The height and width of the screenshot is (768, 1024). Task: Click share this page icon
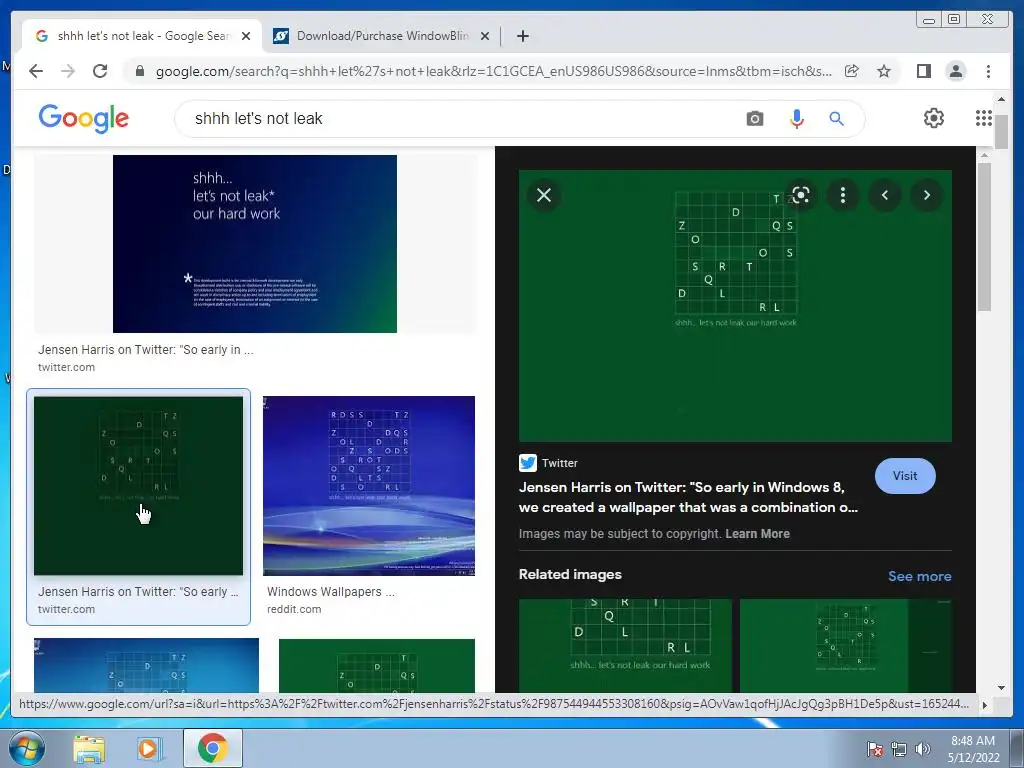[852, 71]
